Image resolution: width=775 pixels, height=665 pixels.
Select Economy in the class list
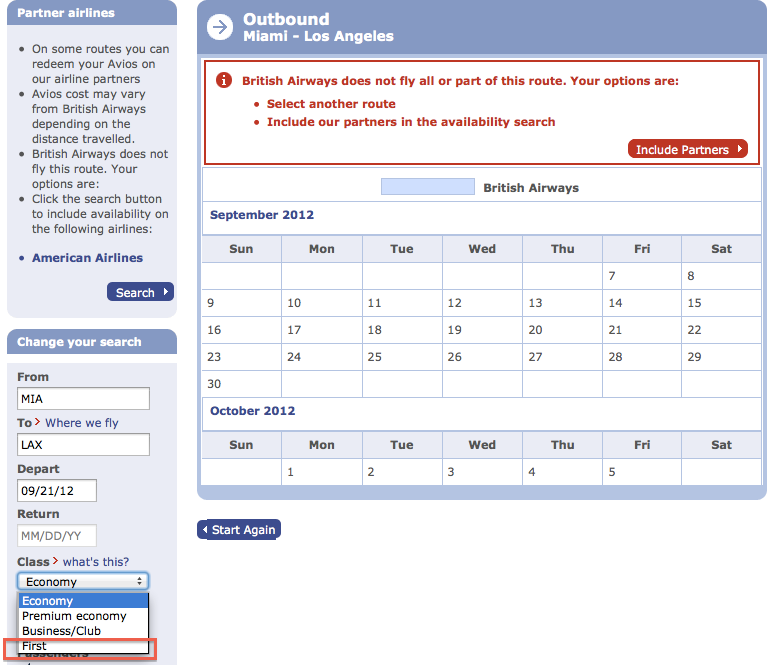pos(84,601)
